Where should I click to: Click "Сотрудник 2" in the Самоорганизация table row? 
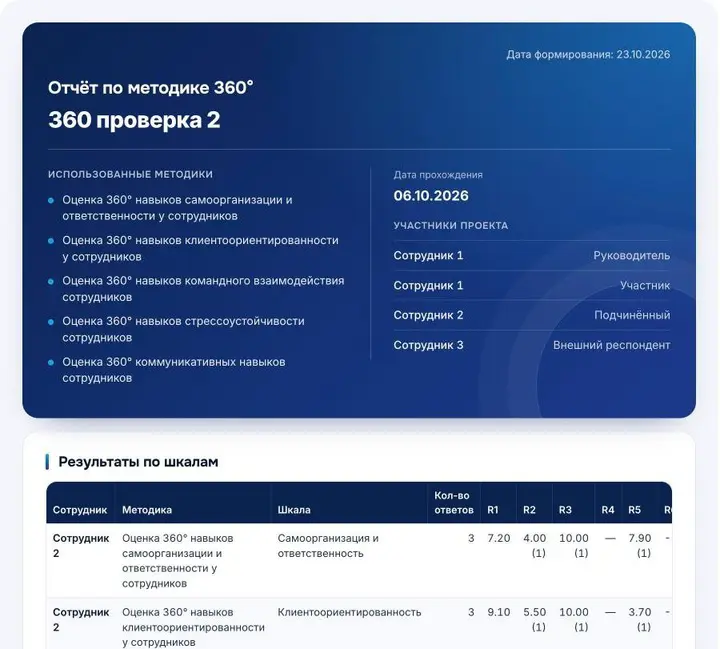81,545
